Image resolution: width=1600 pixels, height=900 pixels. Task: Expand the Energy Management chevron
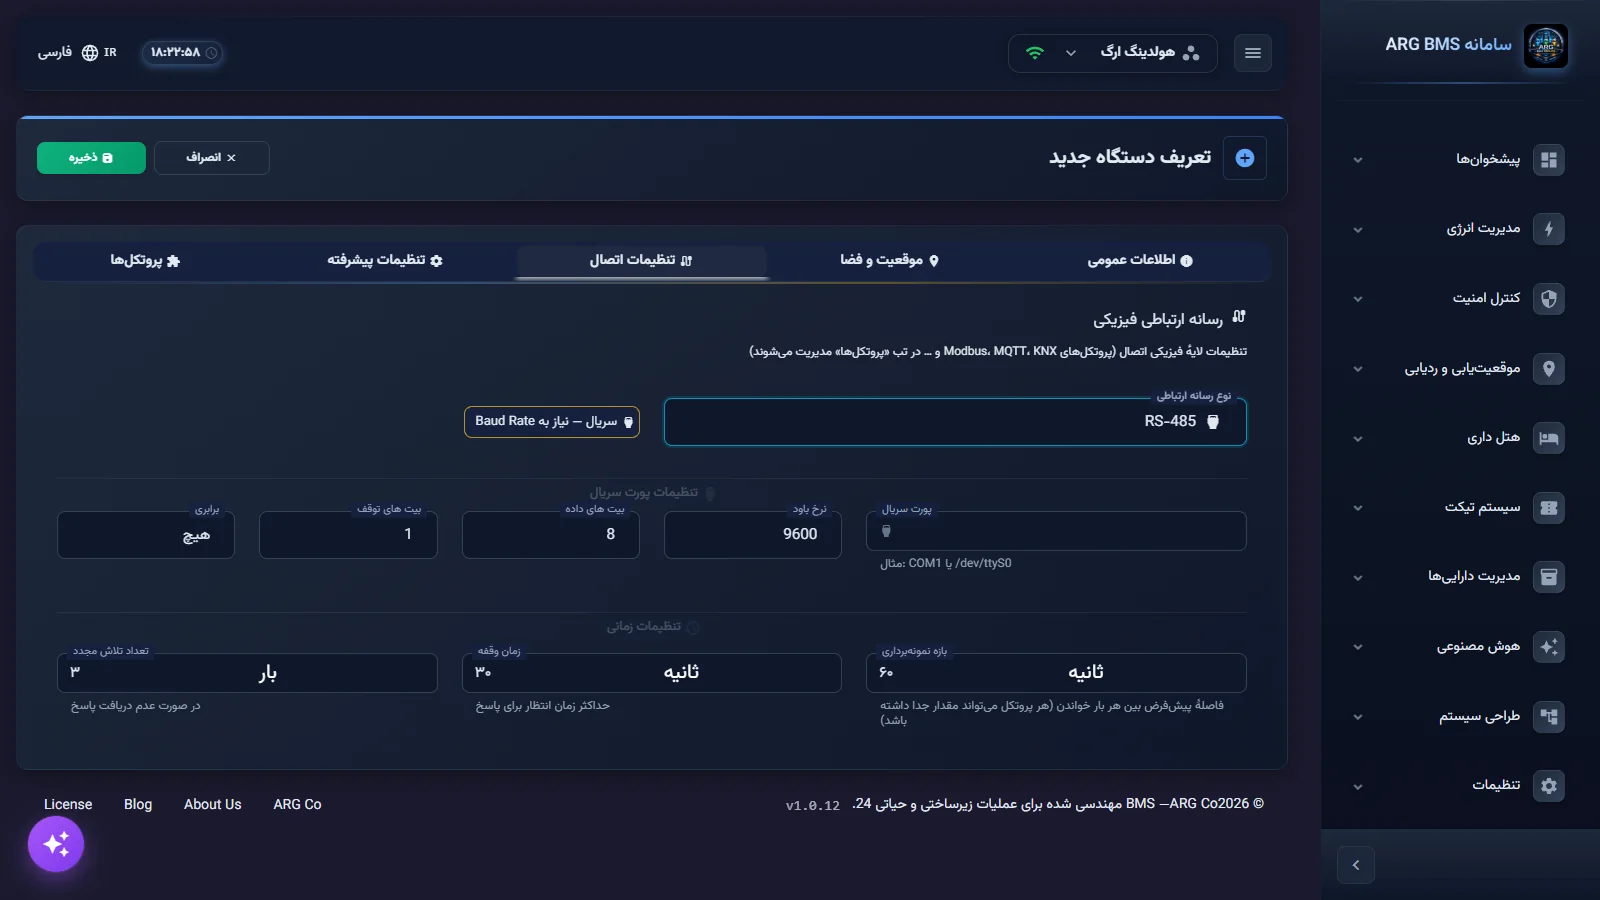point(1357,230)
